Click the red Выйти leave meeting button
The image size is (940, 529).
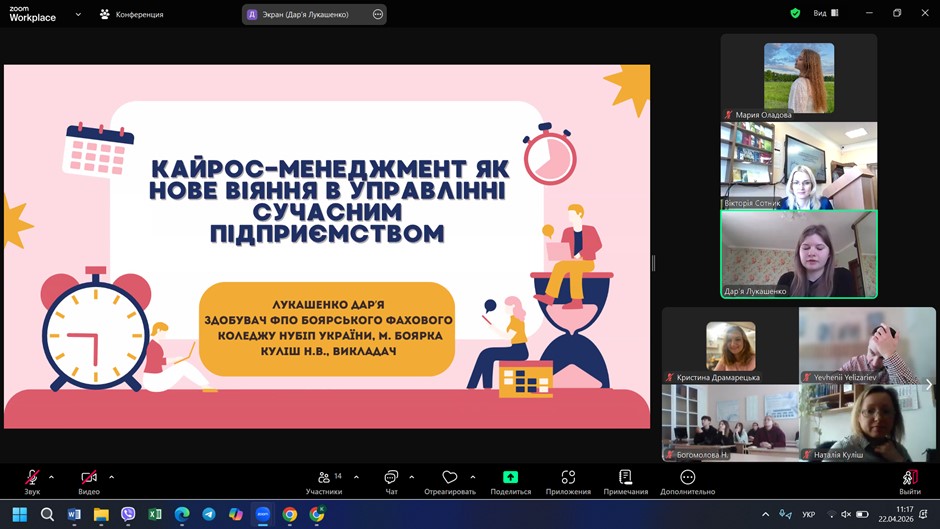click(x=909, y=478)
